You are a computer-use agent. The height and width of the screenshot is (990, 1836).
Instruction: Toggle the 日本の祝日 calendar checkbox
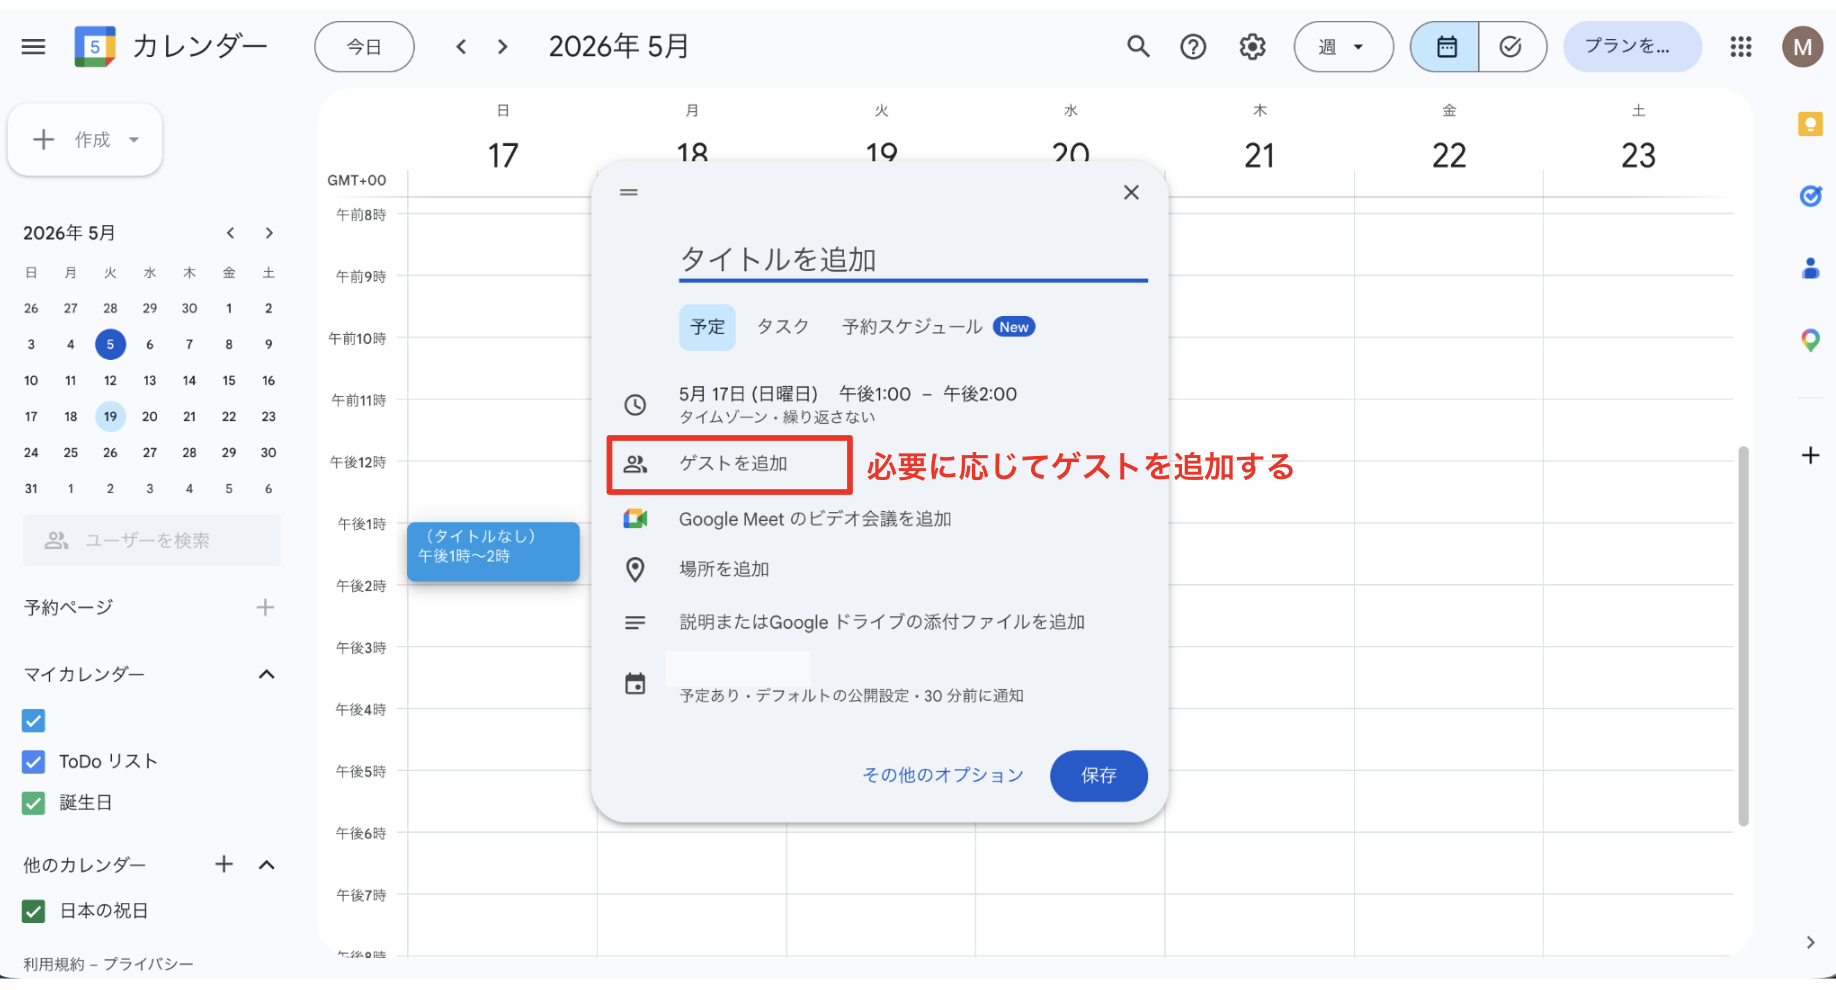(33, 911)
